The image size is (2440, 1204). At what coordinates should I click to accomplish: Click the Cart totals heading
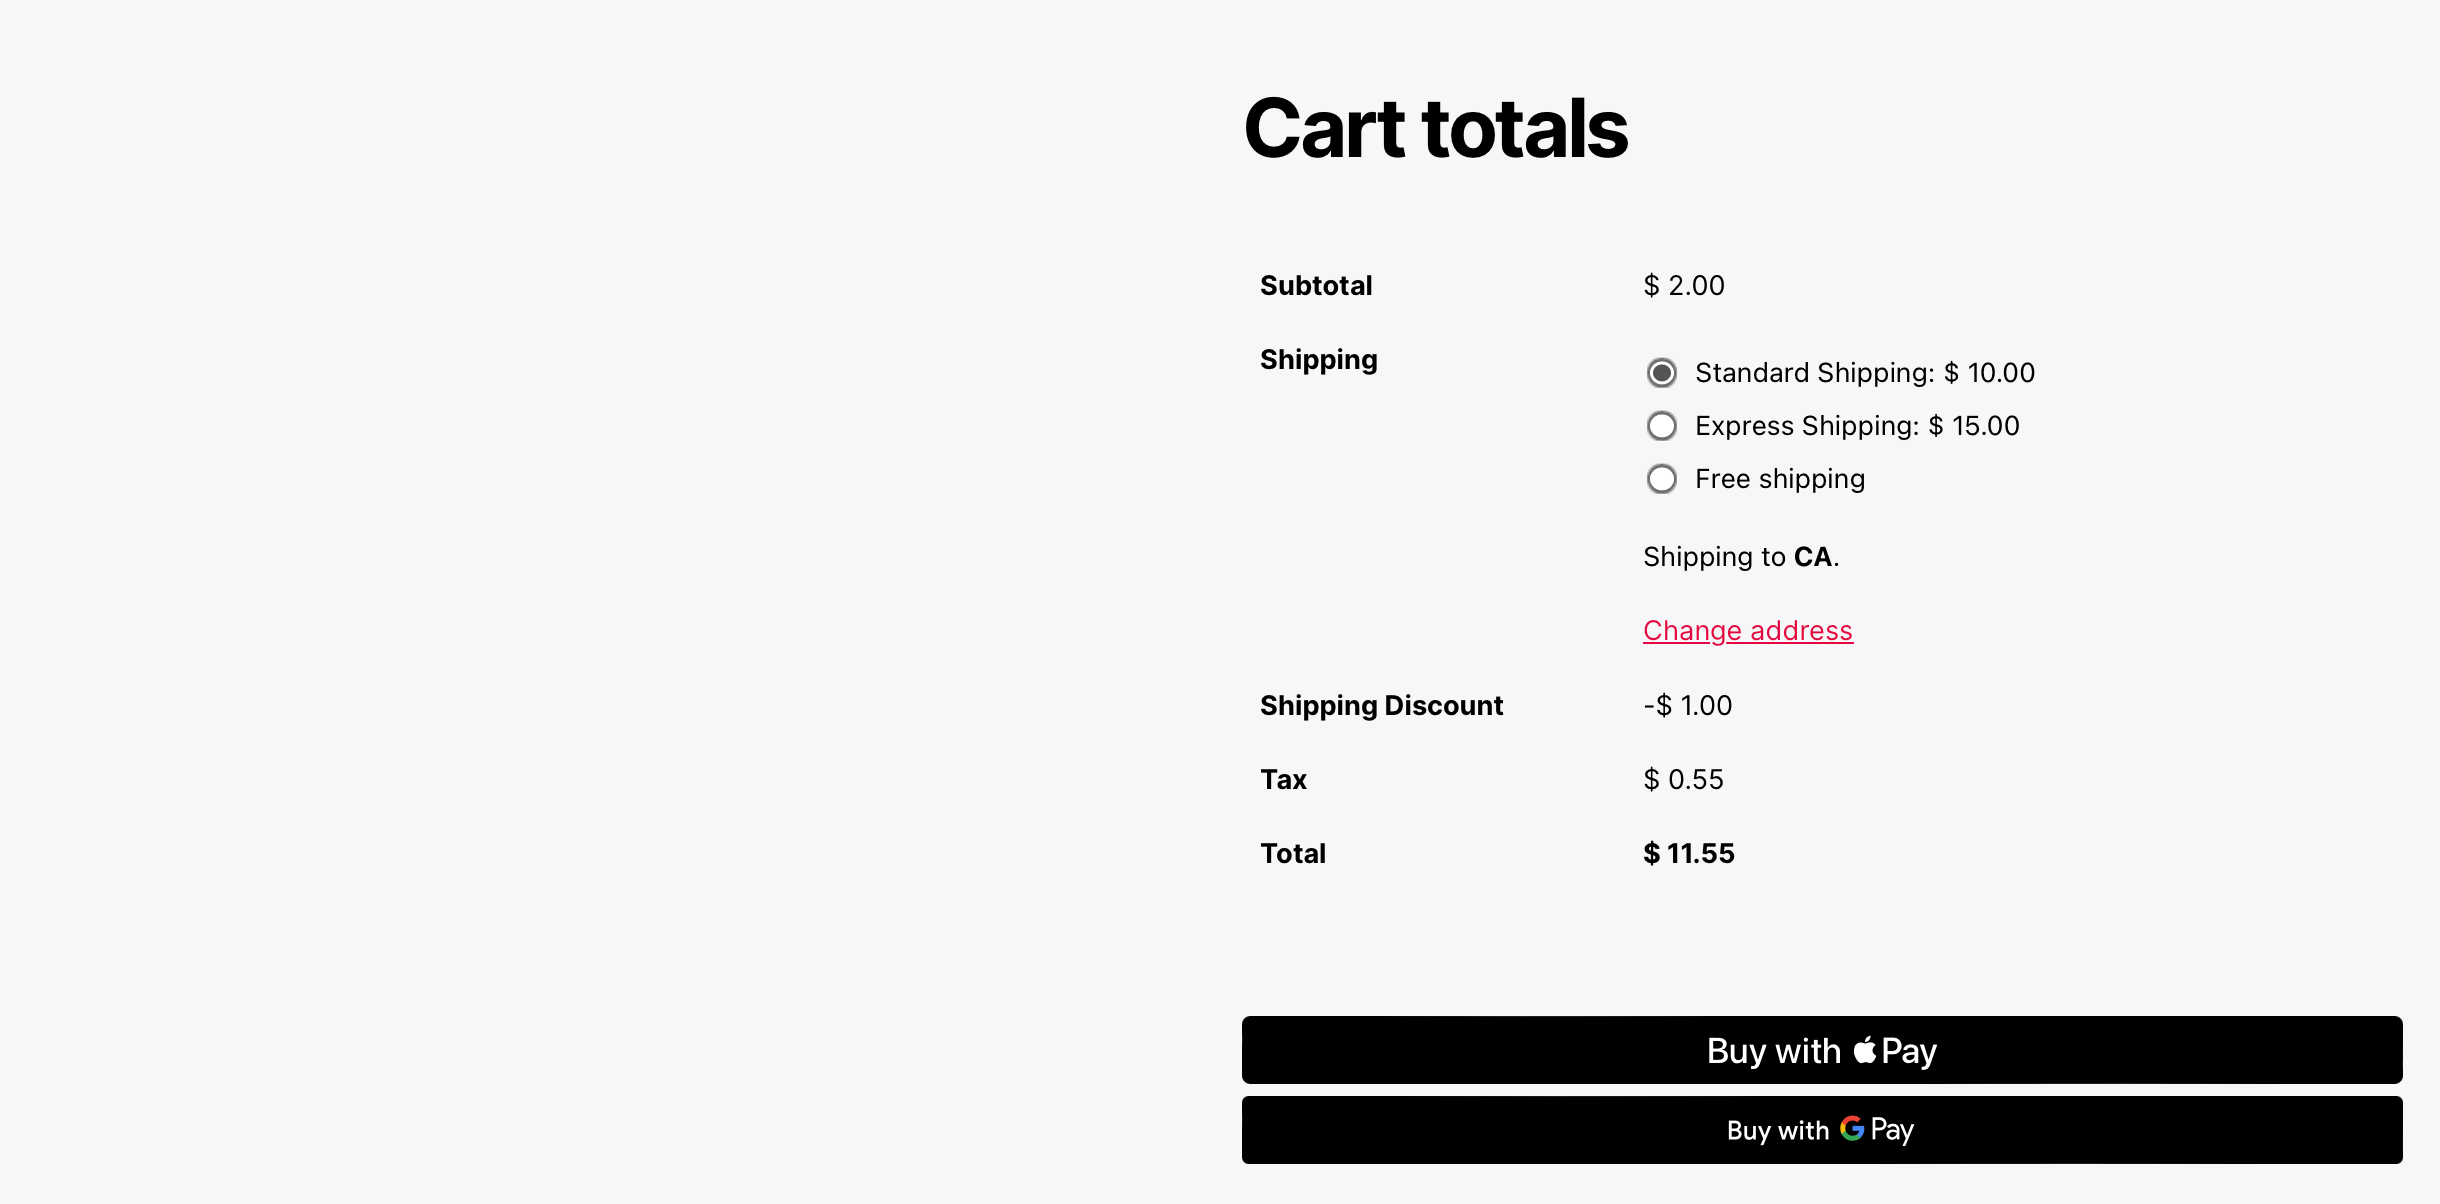pyautogui.click(x=1435, y=129)
